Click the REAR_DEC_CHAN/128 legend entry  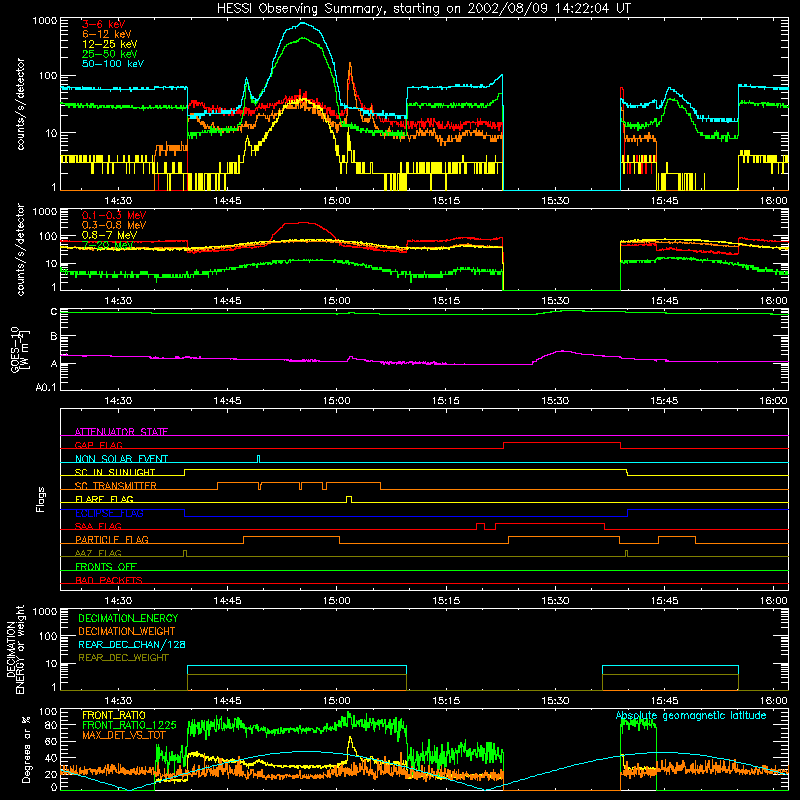click(132, 644)
